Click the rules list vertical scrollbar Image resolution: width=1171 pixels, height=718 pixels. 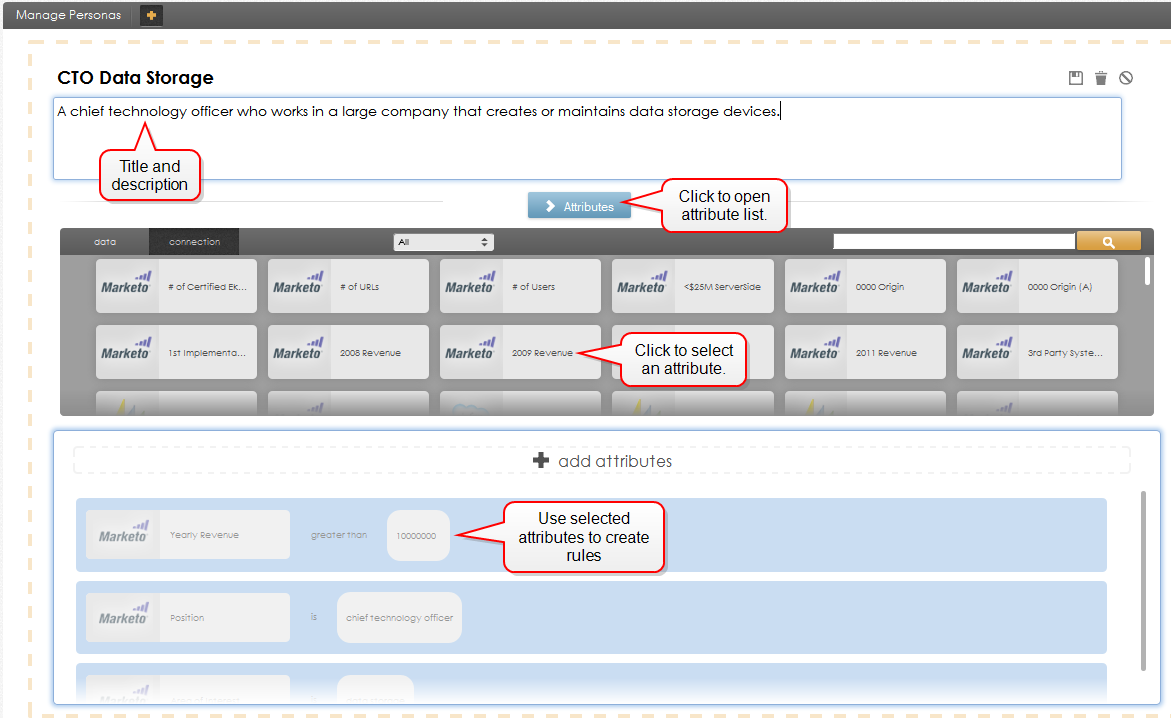1143,580
